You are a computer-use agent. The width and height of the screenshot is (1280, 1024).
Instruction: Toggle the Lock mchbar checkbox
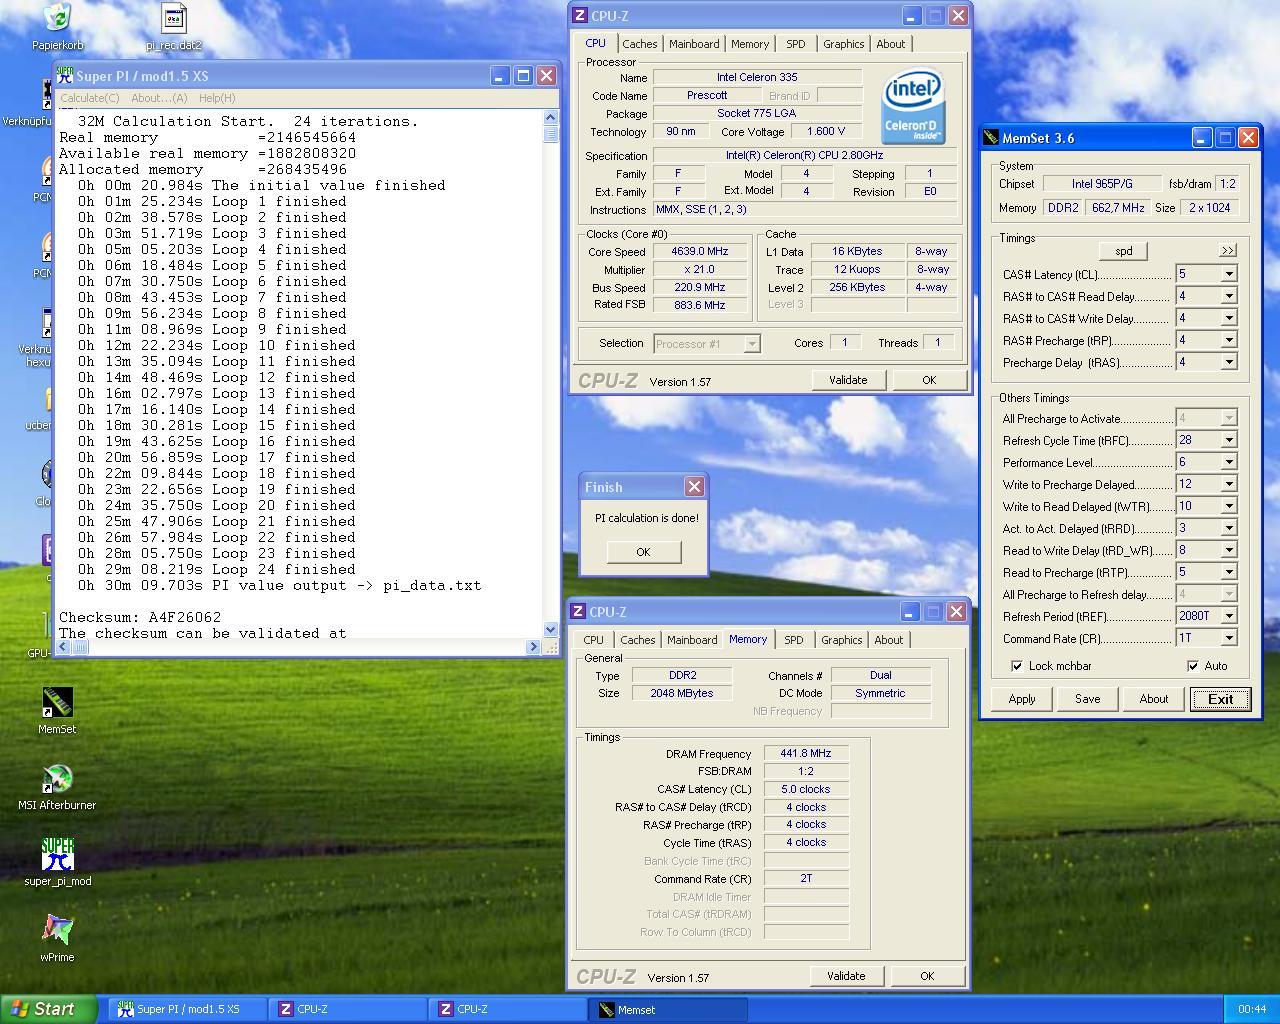(x=1017, y=666)
